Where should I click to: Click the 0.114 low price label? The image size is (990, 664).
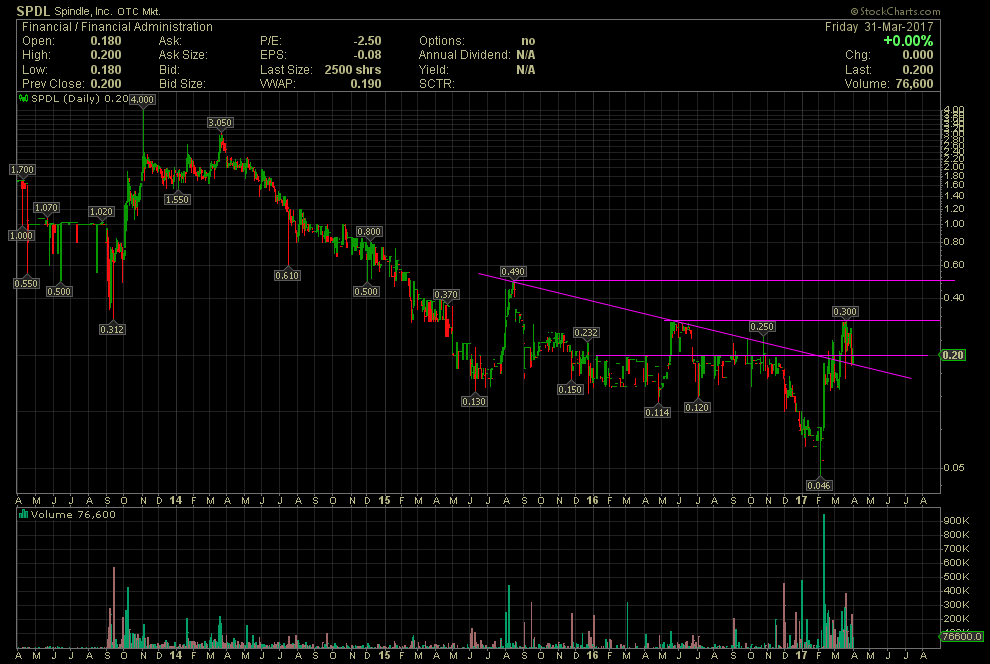point(657,412)
